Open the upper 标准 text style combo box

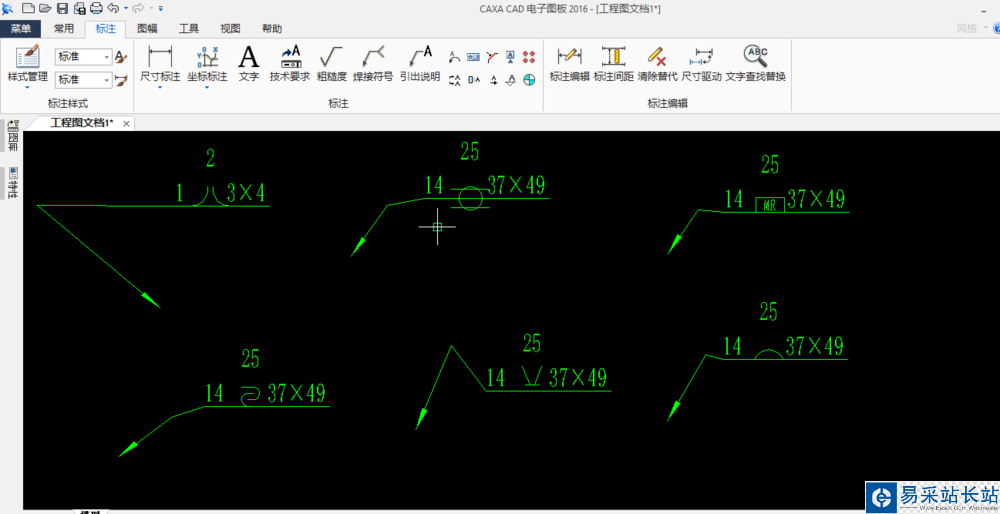[x=84, y=57]
